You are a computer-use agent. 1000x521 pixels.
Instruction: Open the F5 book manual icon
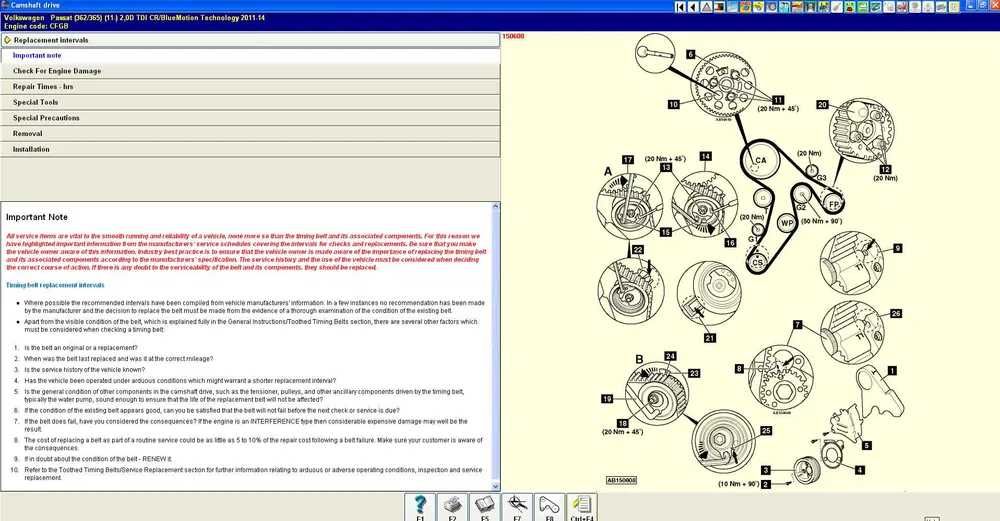pos(485,508)
